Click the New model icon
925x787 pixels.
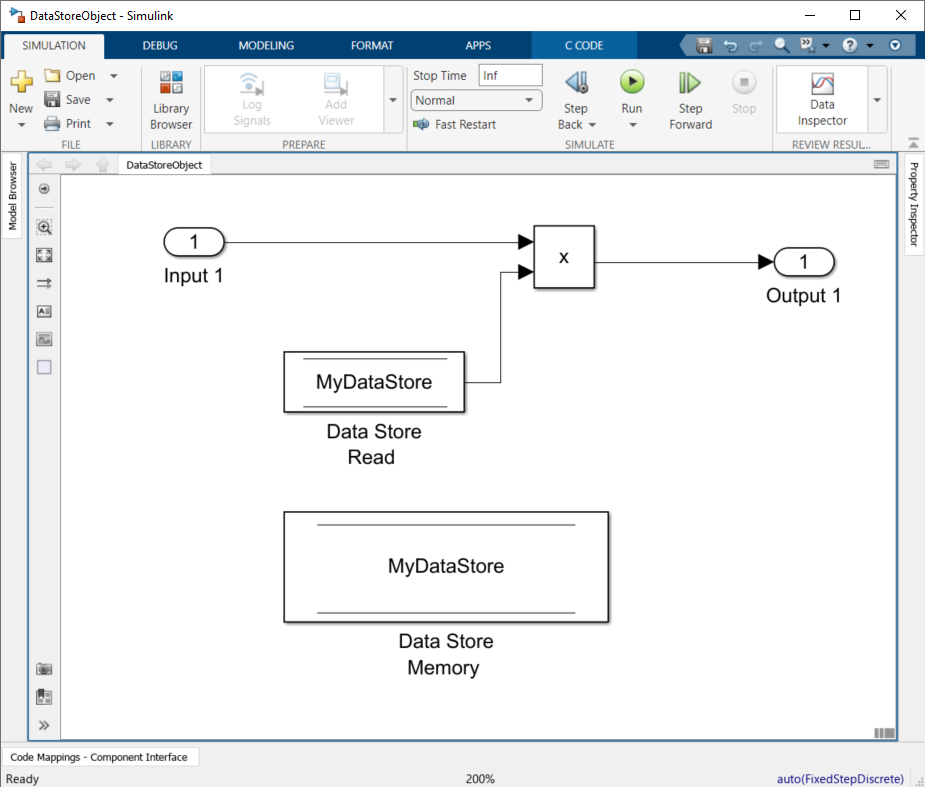[21, 82]
